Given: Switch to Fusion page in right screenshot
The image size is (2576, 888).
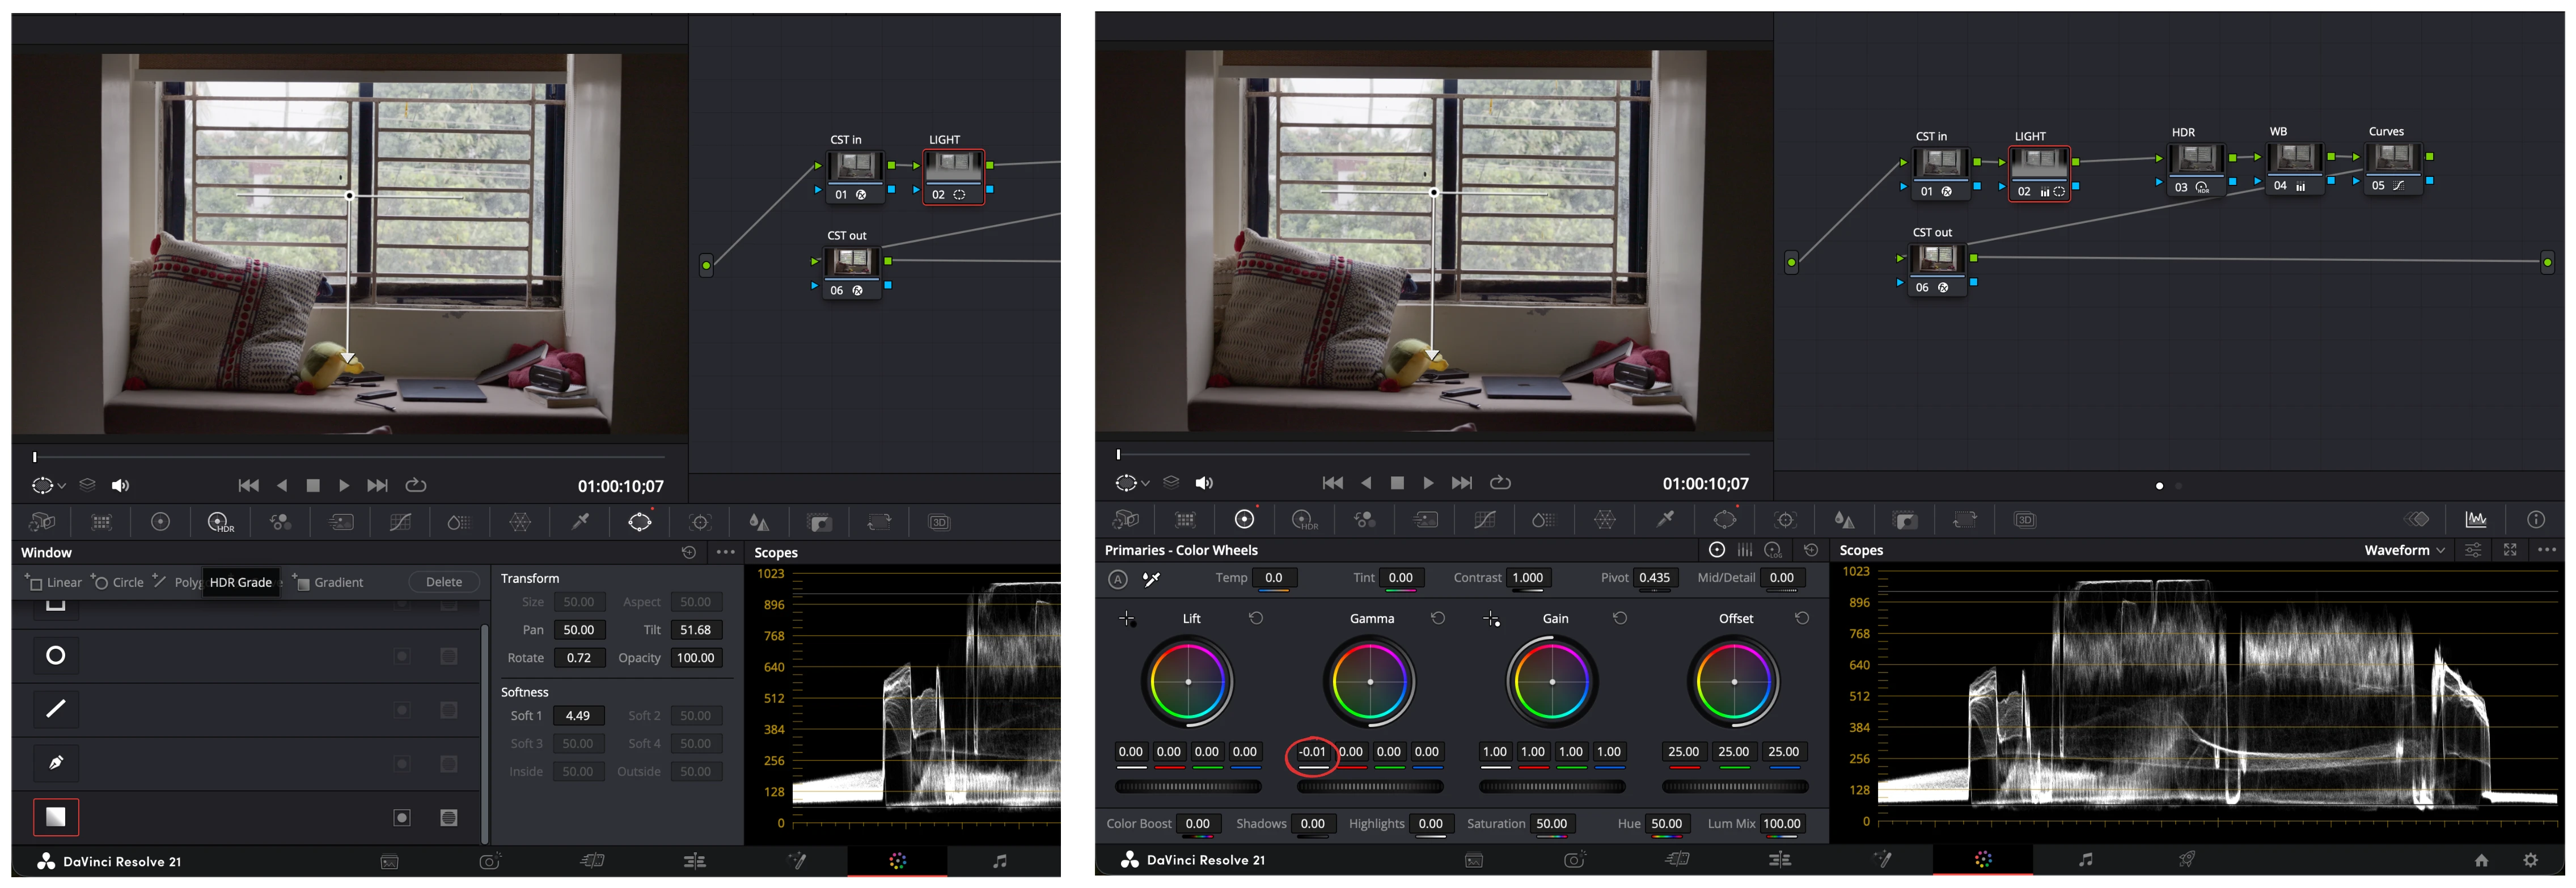Looking at the screenshot, I should coord(1882,859).
